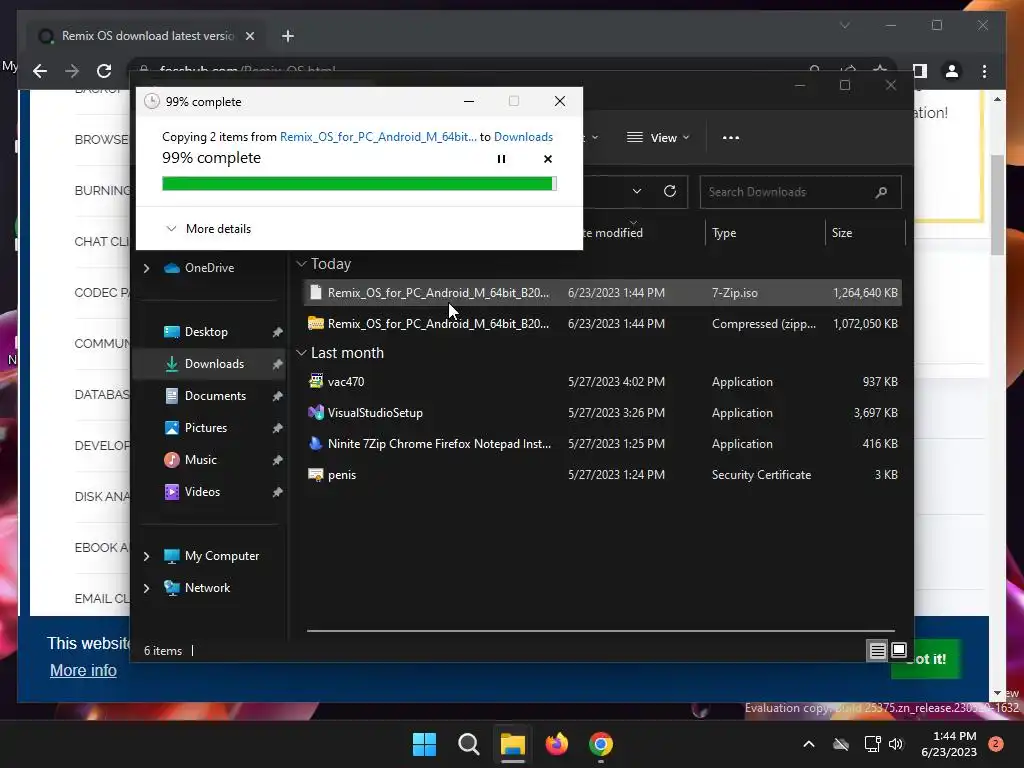
Task: Unpin Desktop using its pin icon
Action: click(x=278, y=332)
